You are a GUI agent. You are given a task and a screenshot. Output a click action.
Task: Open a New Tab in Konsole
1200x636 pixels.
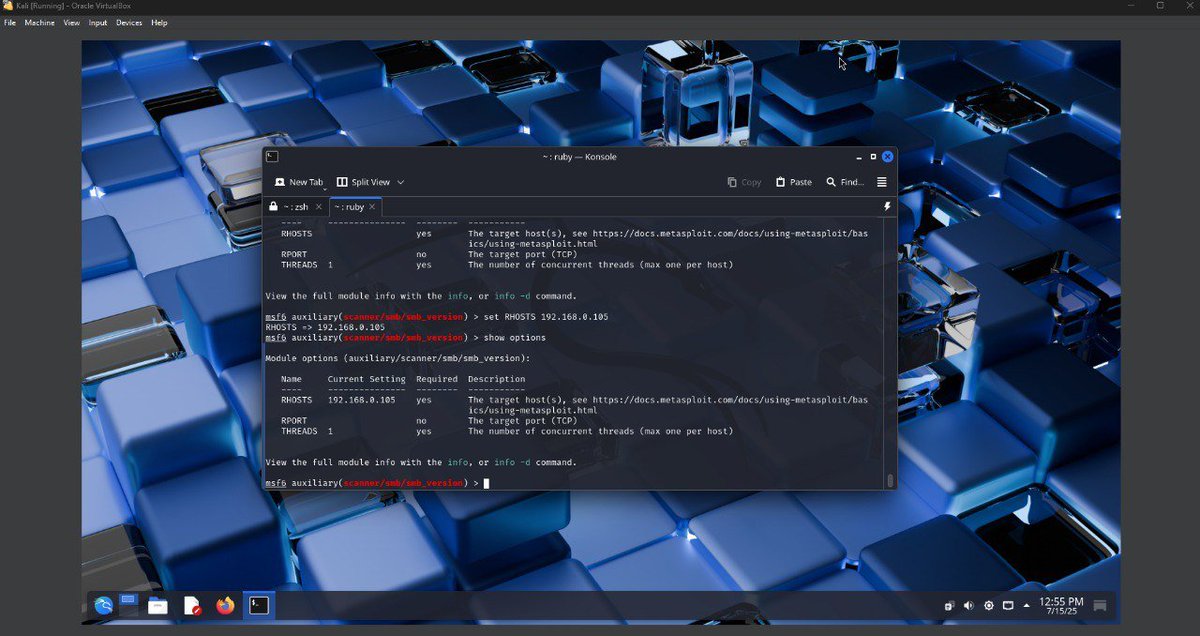(x=299, y=182)
